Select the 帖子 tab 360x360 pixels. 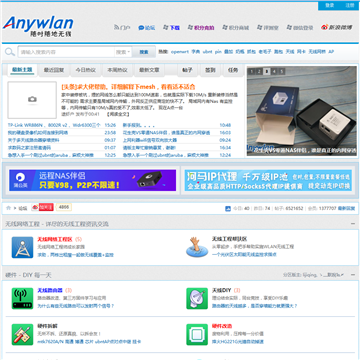point(187,70)
